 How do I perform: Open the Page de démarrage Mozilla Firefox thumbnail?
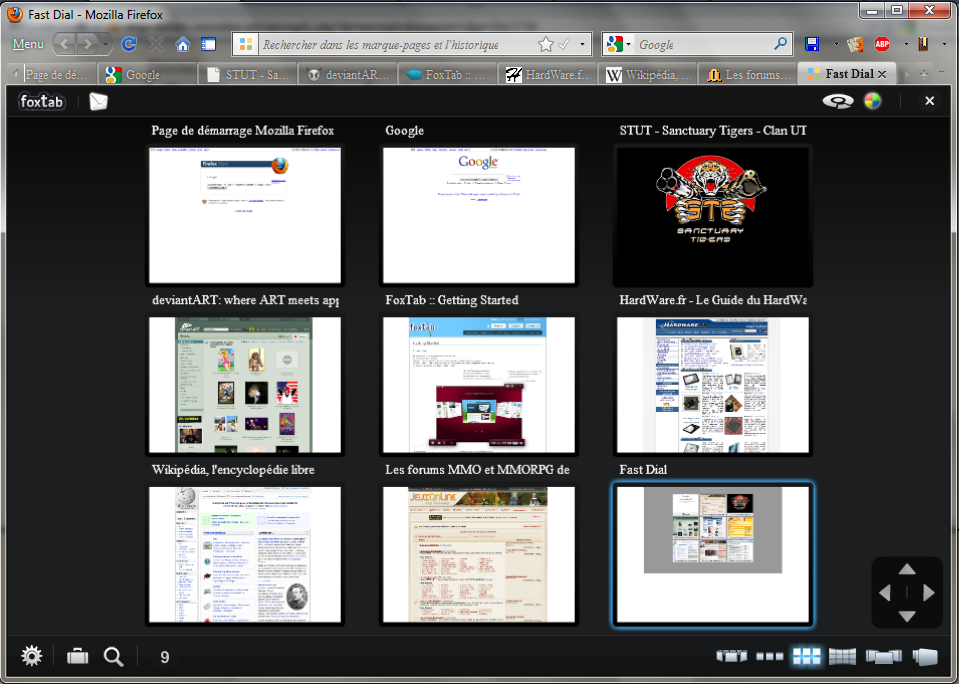click(245, 215)
